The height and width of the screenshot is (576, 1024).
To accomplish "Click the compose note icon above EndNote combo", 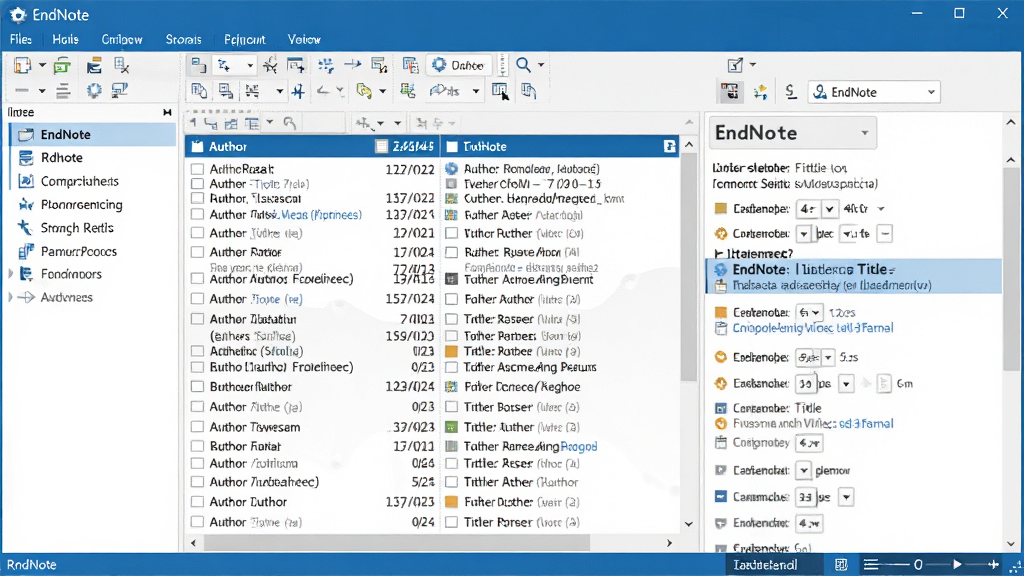I will 735,65.
